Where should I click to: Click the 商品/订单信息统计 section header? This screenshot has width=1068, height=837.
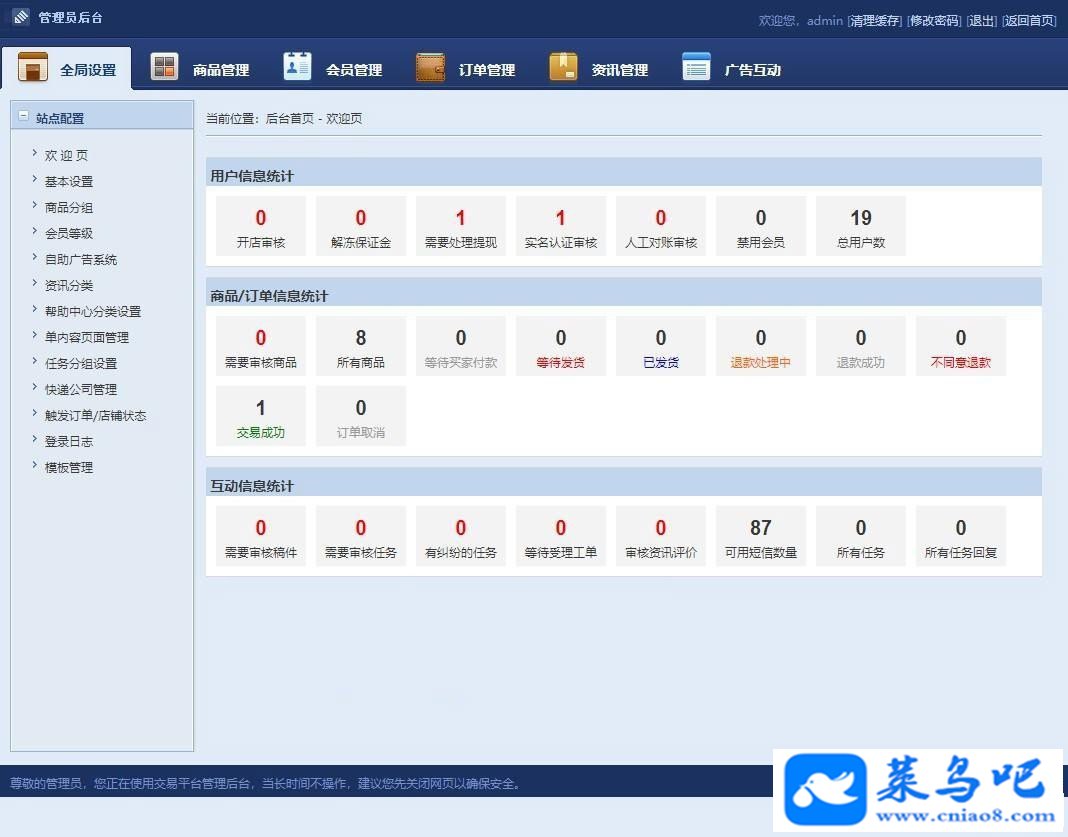point(624,293)
